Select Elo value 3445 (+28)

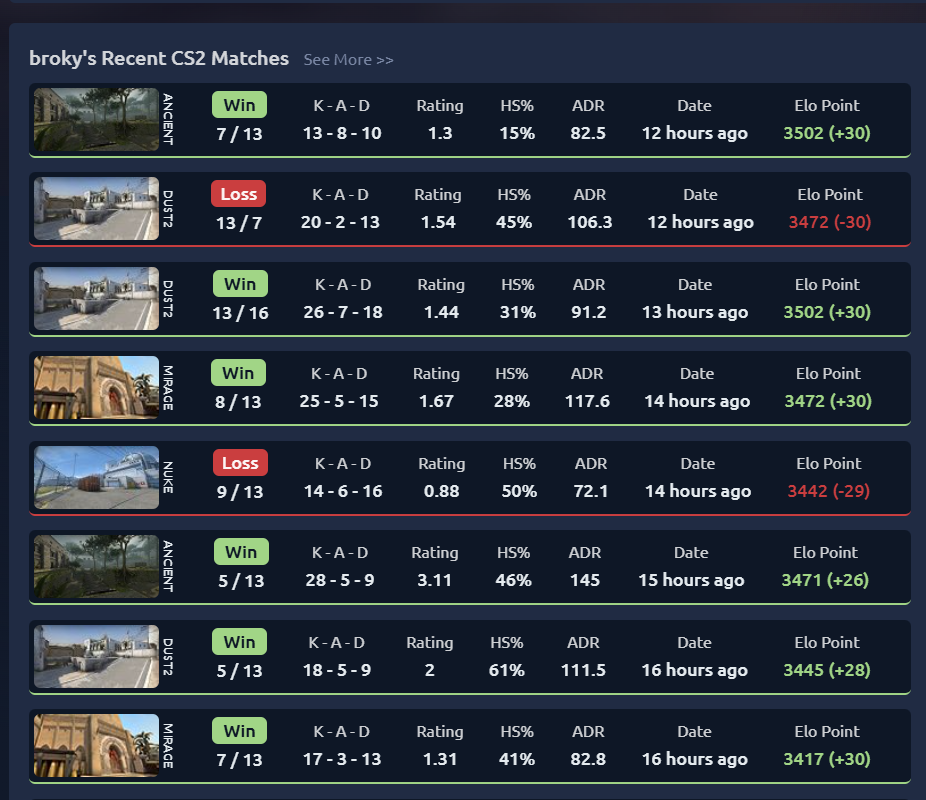(x=827, y=670)
